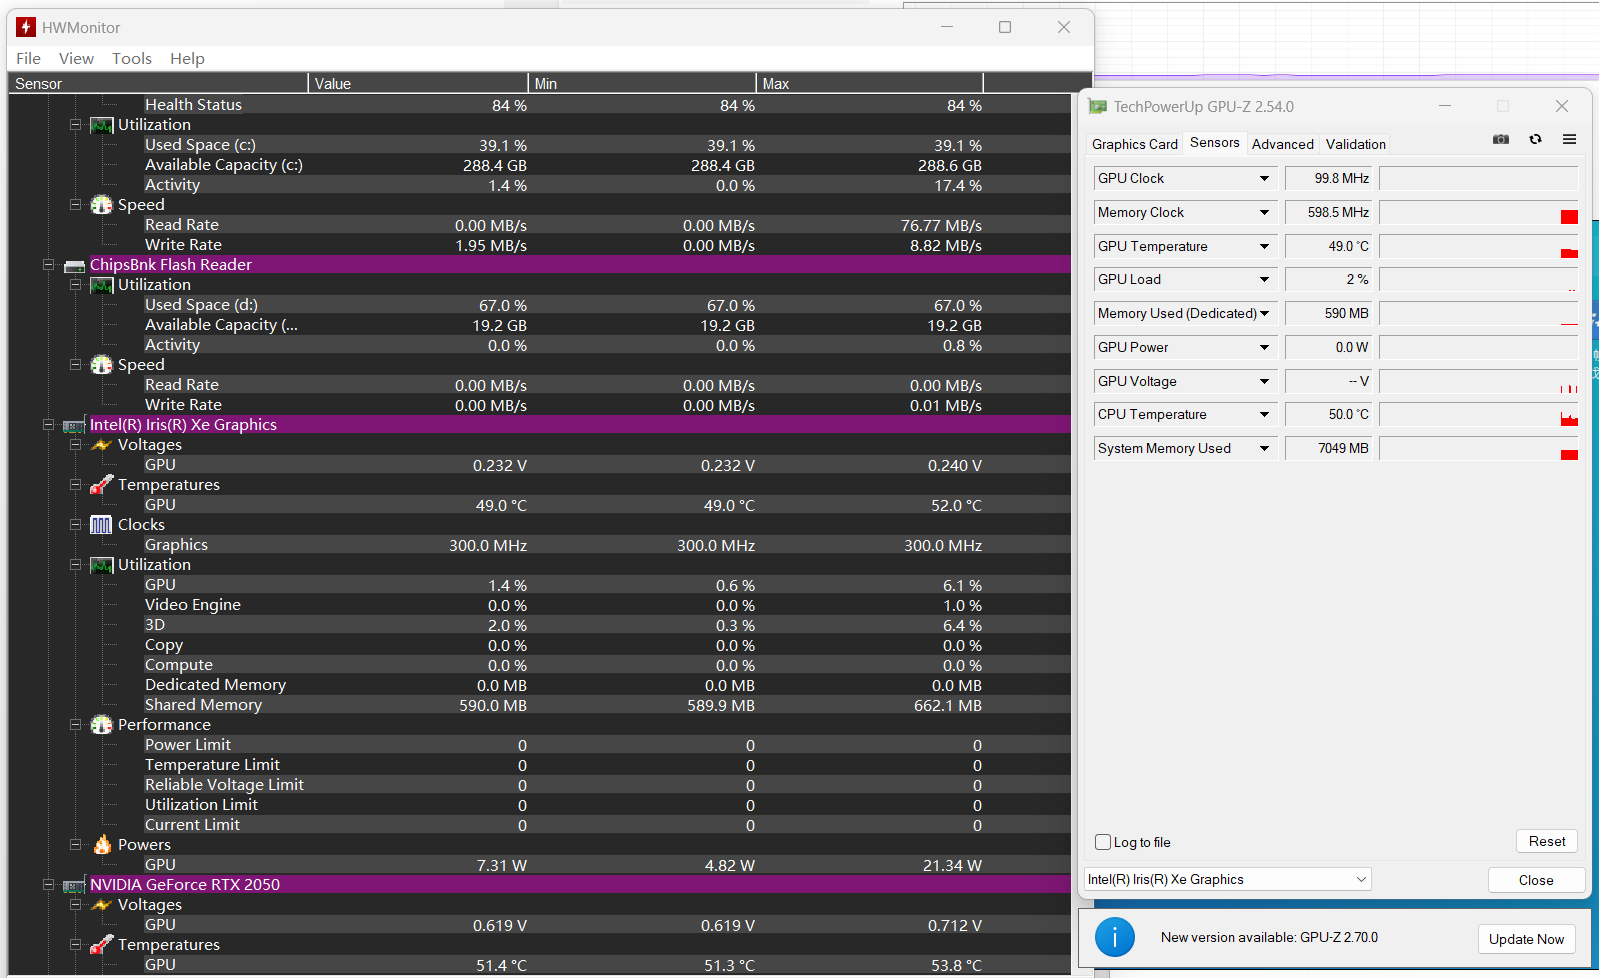Open the File menu in HWMonitor

(29, 59)
